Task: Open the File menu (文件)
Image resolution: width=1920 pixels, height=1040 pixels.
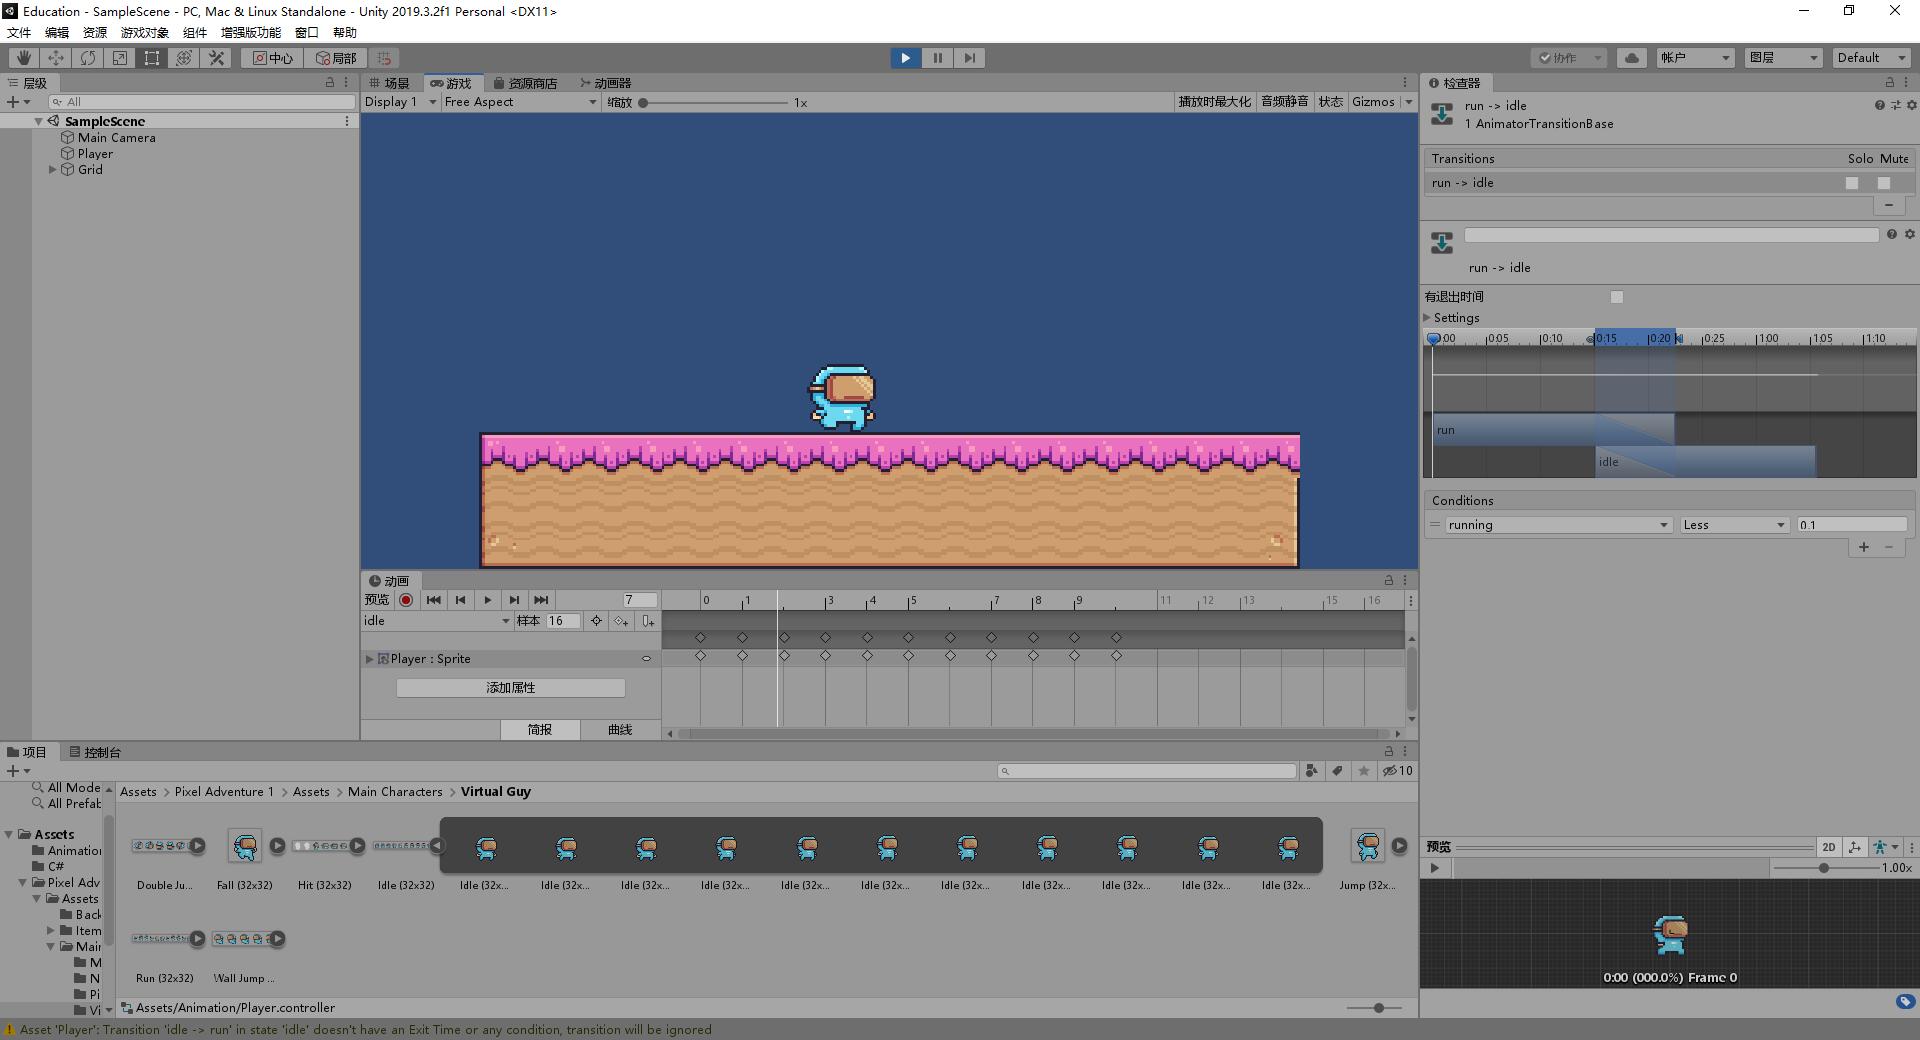Action: pyautogui.click(x=19, y=33)
